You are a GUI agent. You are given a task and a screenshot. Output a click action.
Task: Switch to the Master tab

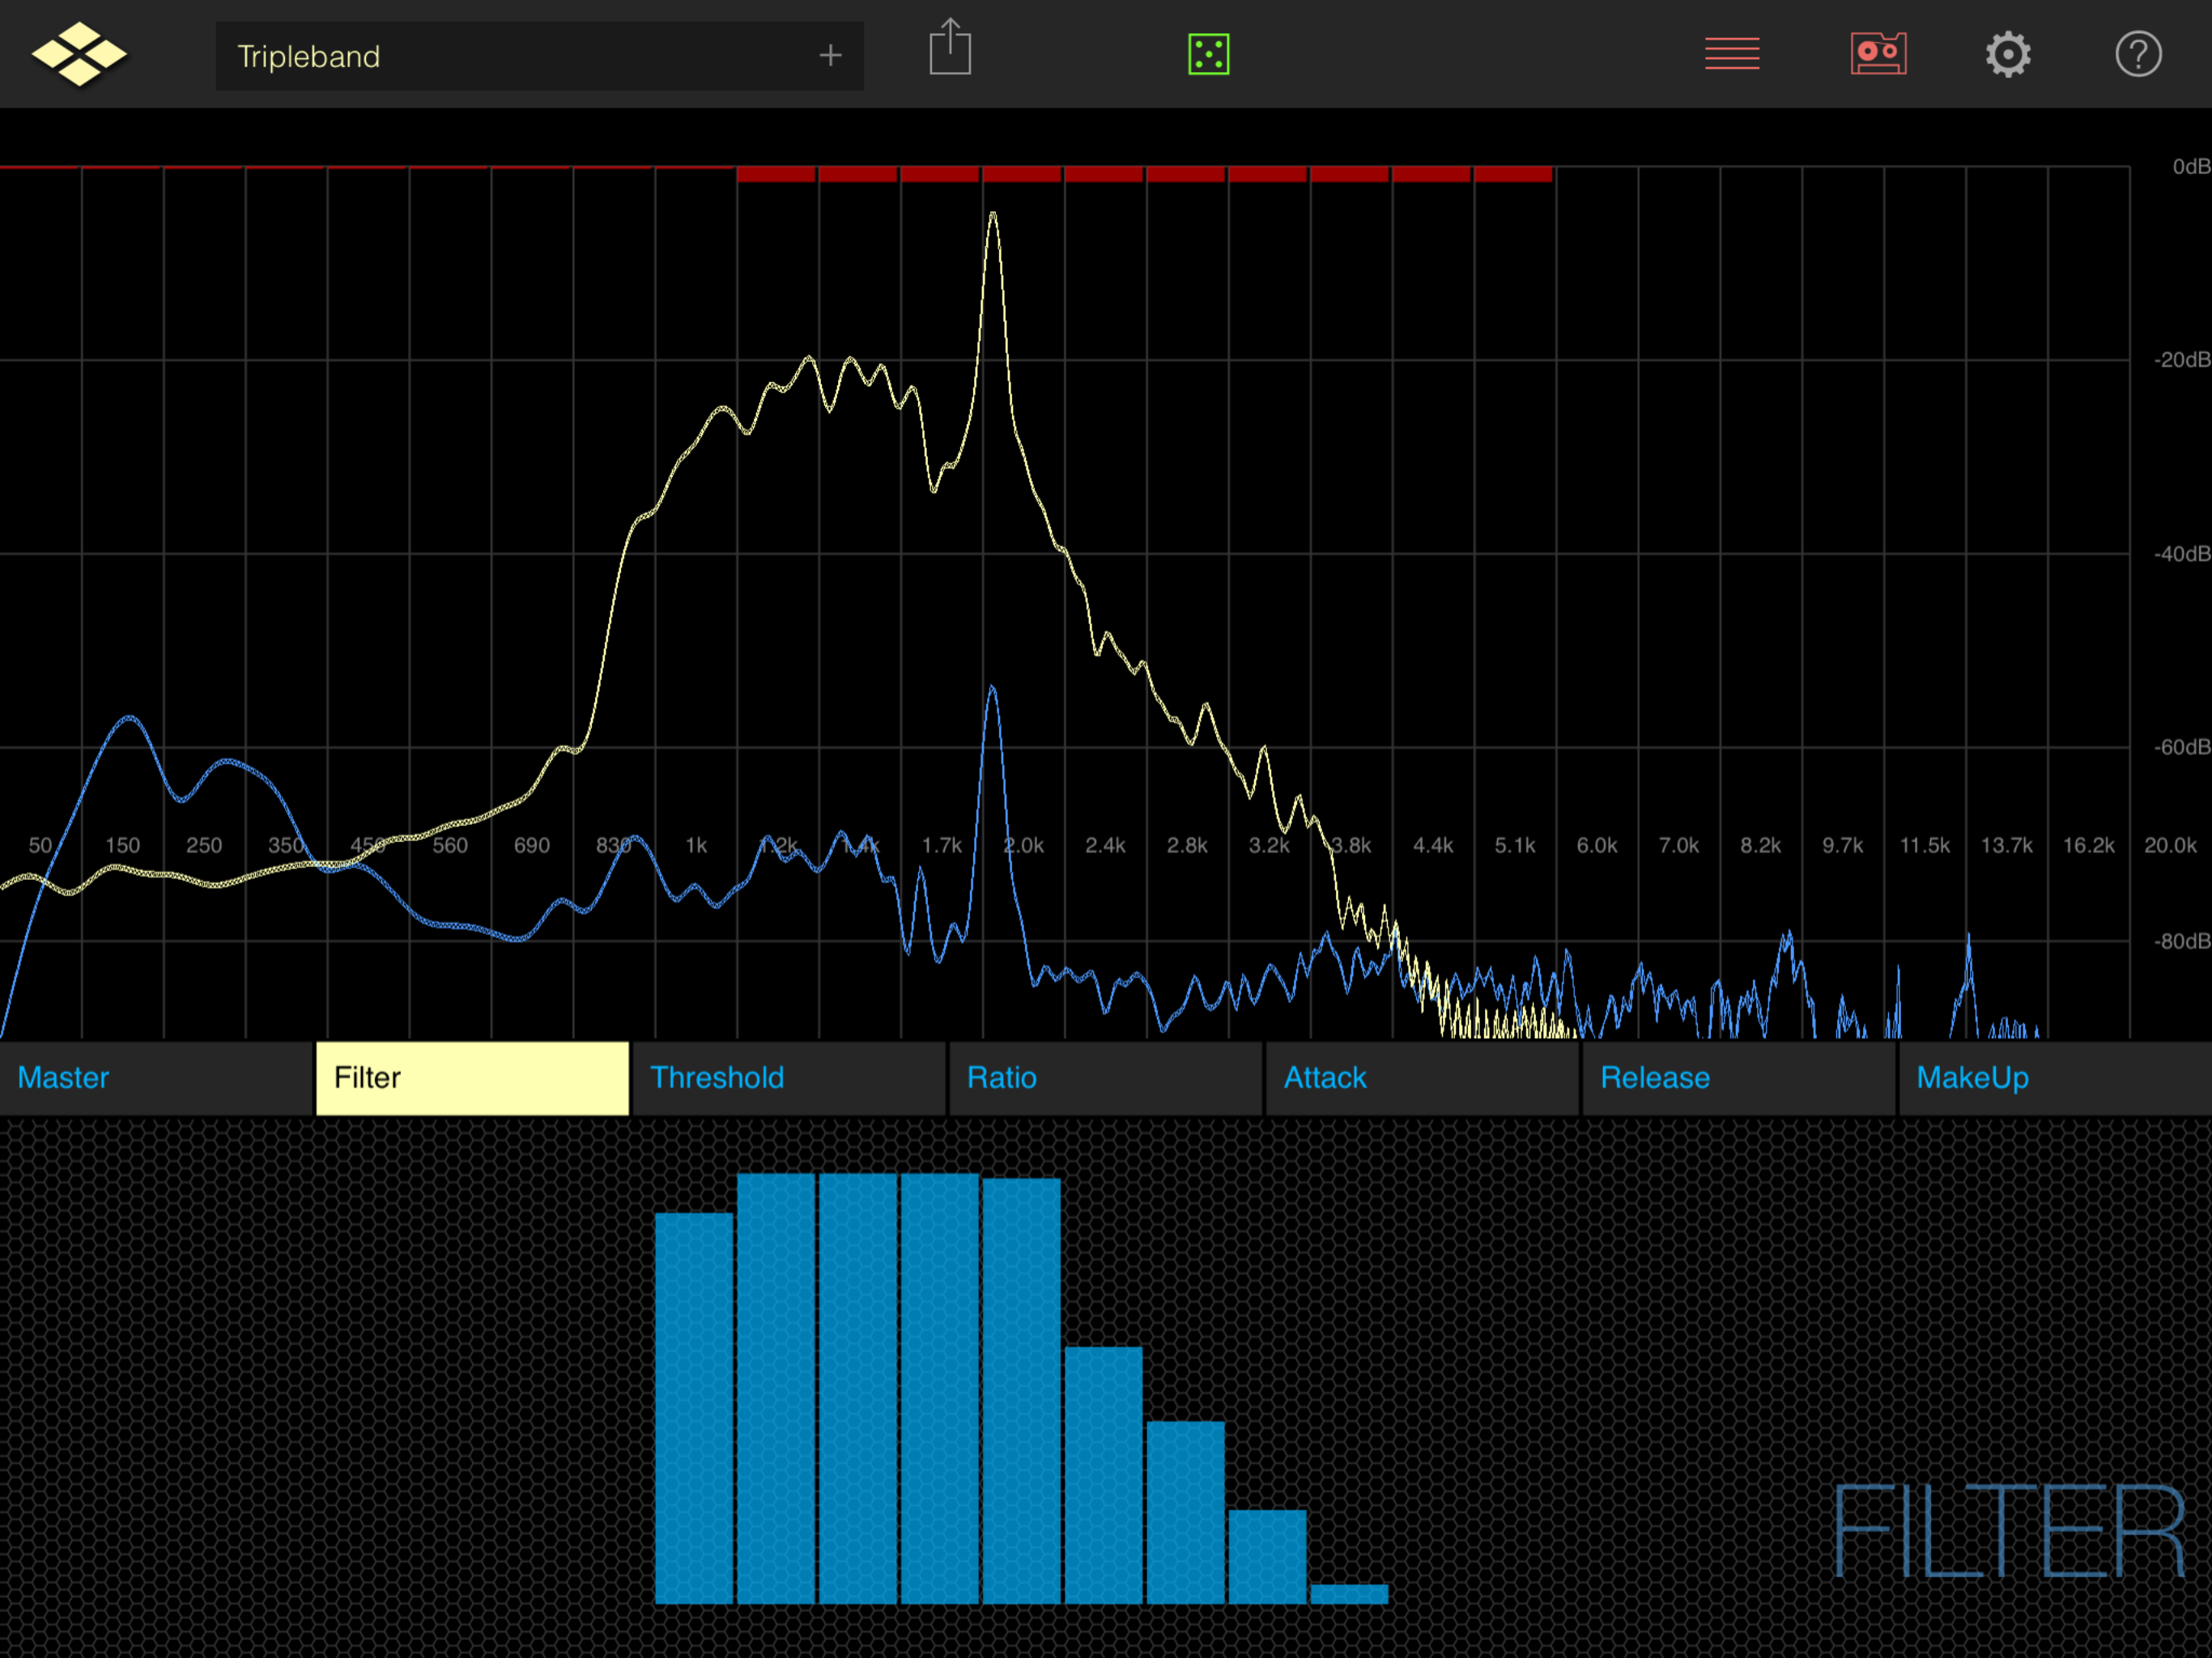(156, 1078)
